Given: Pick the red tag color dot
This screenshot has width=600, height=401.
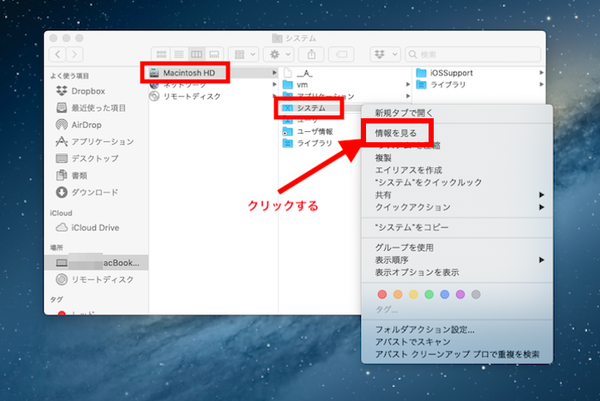Looking at the screenshot, I should (381, 295).
